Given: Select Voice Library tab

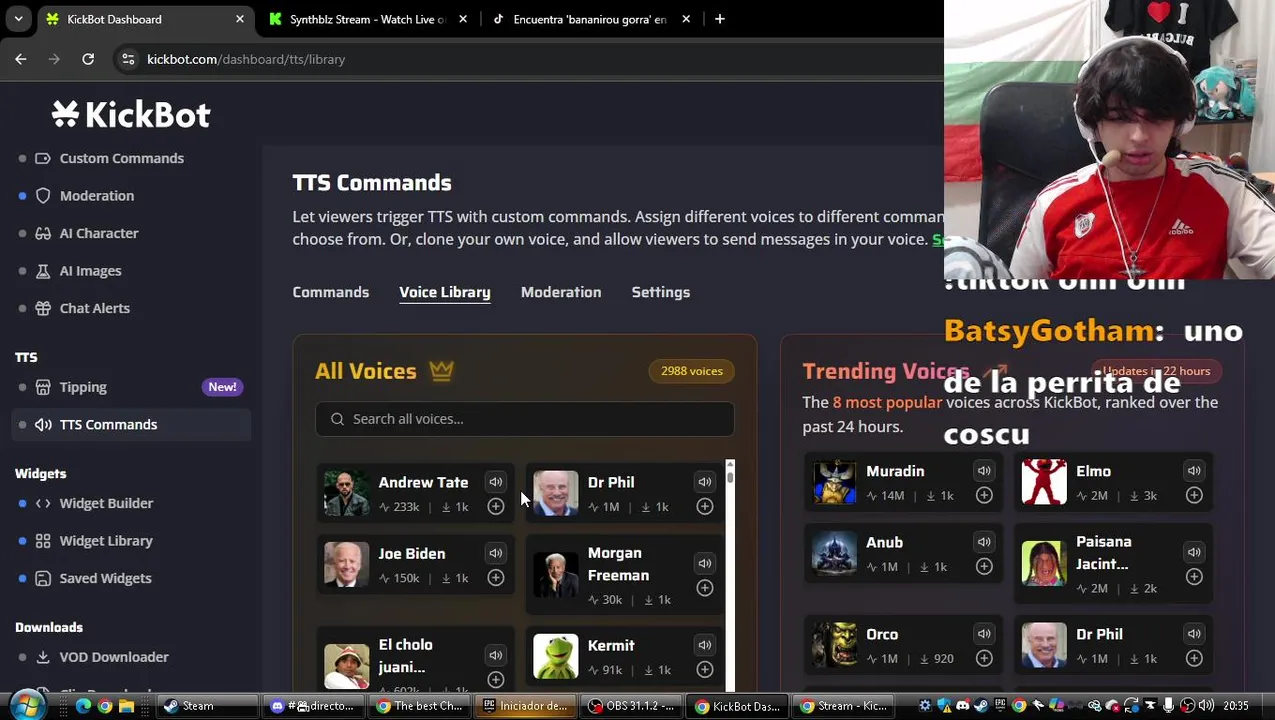Looking at the screenshot, I should tap(444, 292).
